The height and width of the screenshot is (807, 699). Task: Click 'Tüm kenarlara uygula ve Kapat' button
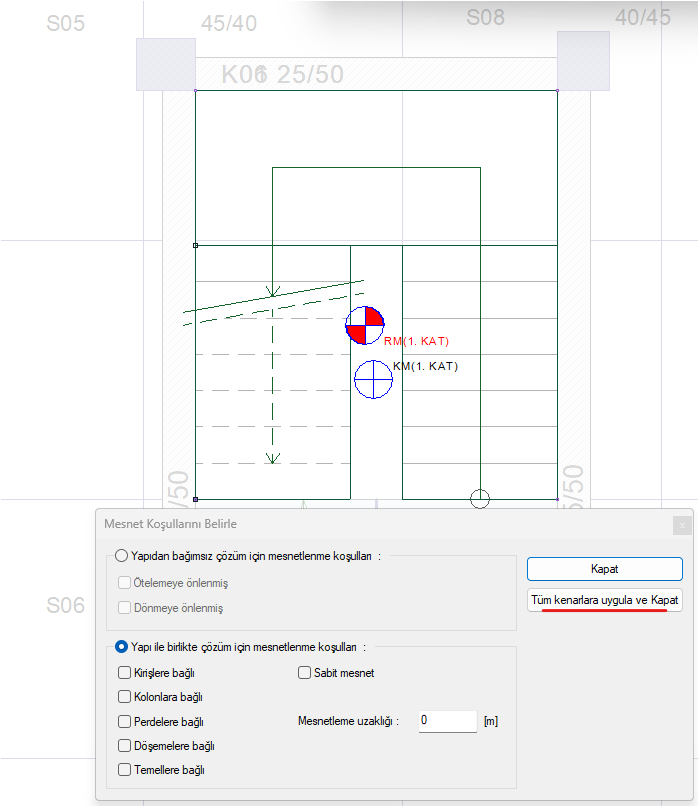click(604, 600)
